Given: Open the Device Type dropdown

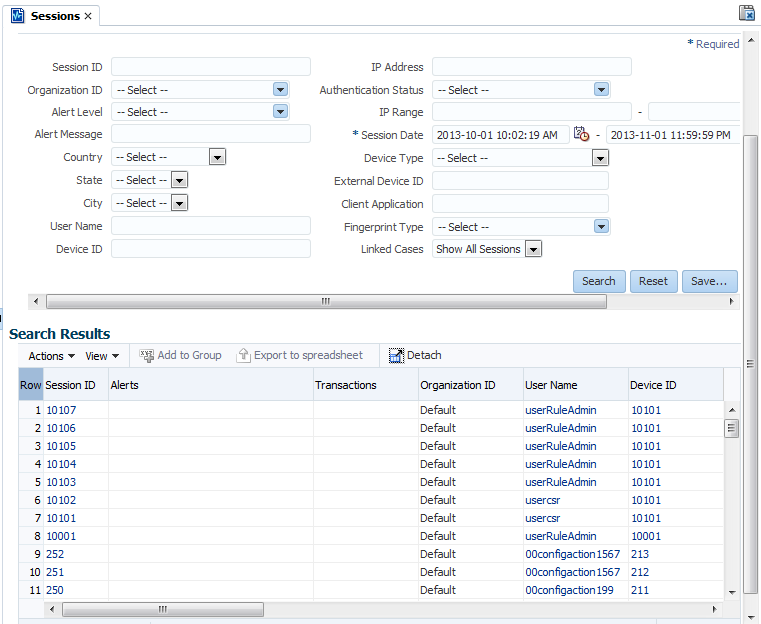Looking at the screenshot, I should pos(600,158).
